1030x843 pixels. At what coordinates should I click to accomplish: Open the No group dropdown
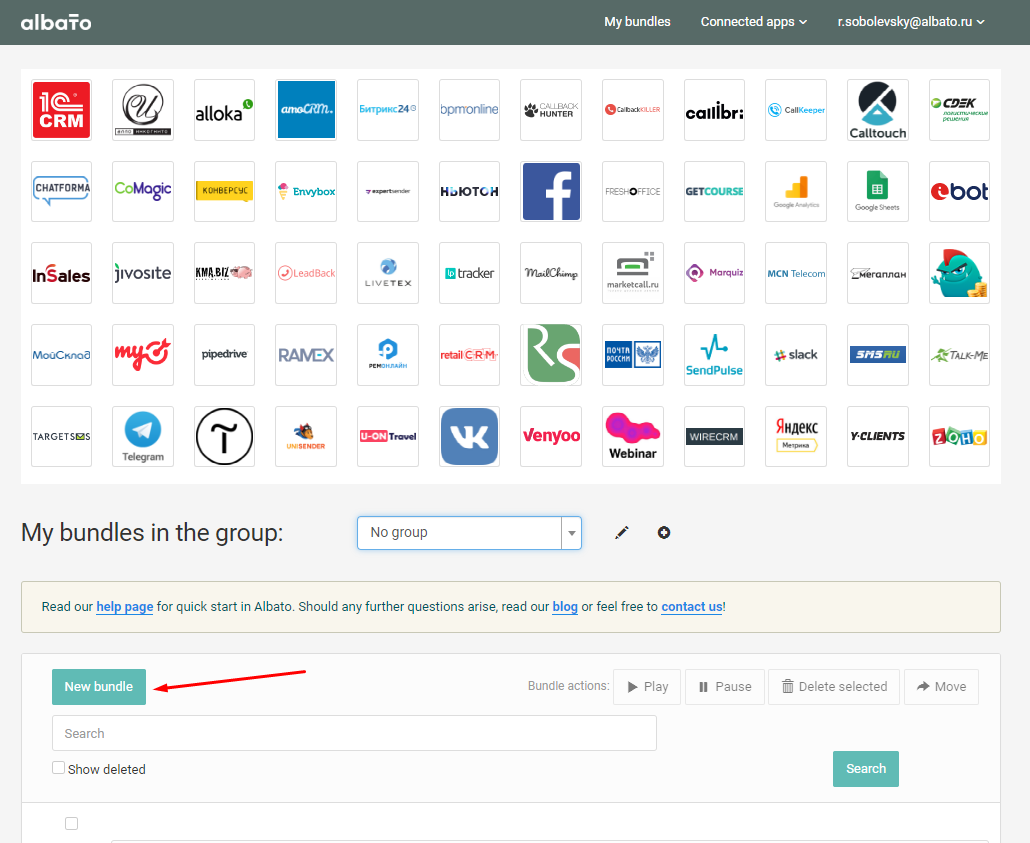tap(469, 533)
